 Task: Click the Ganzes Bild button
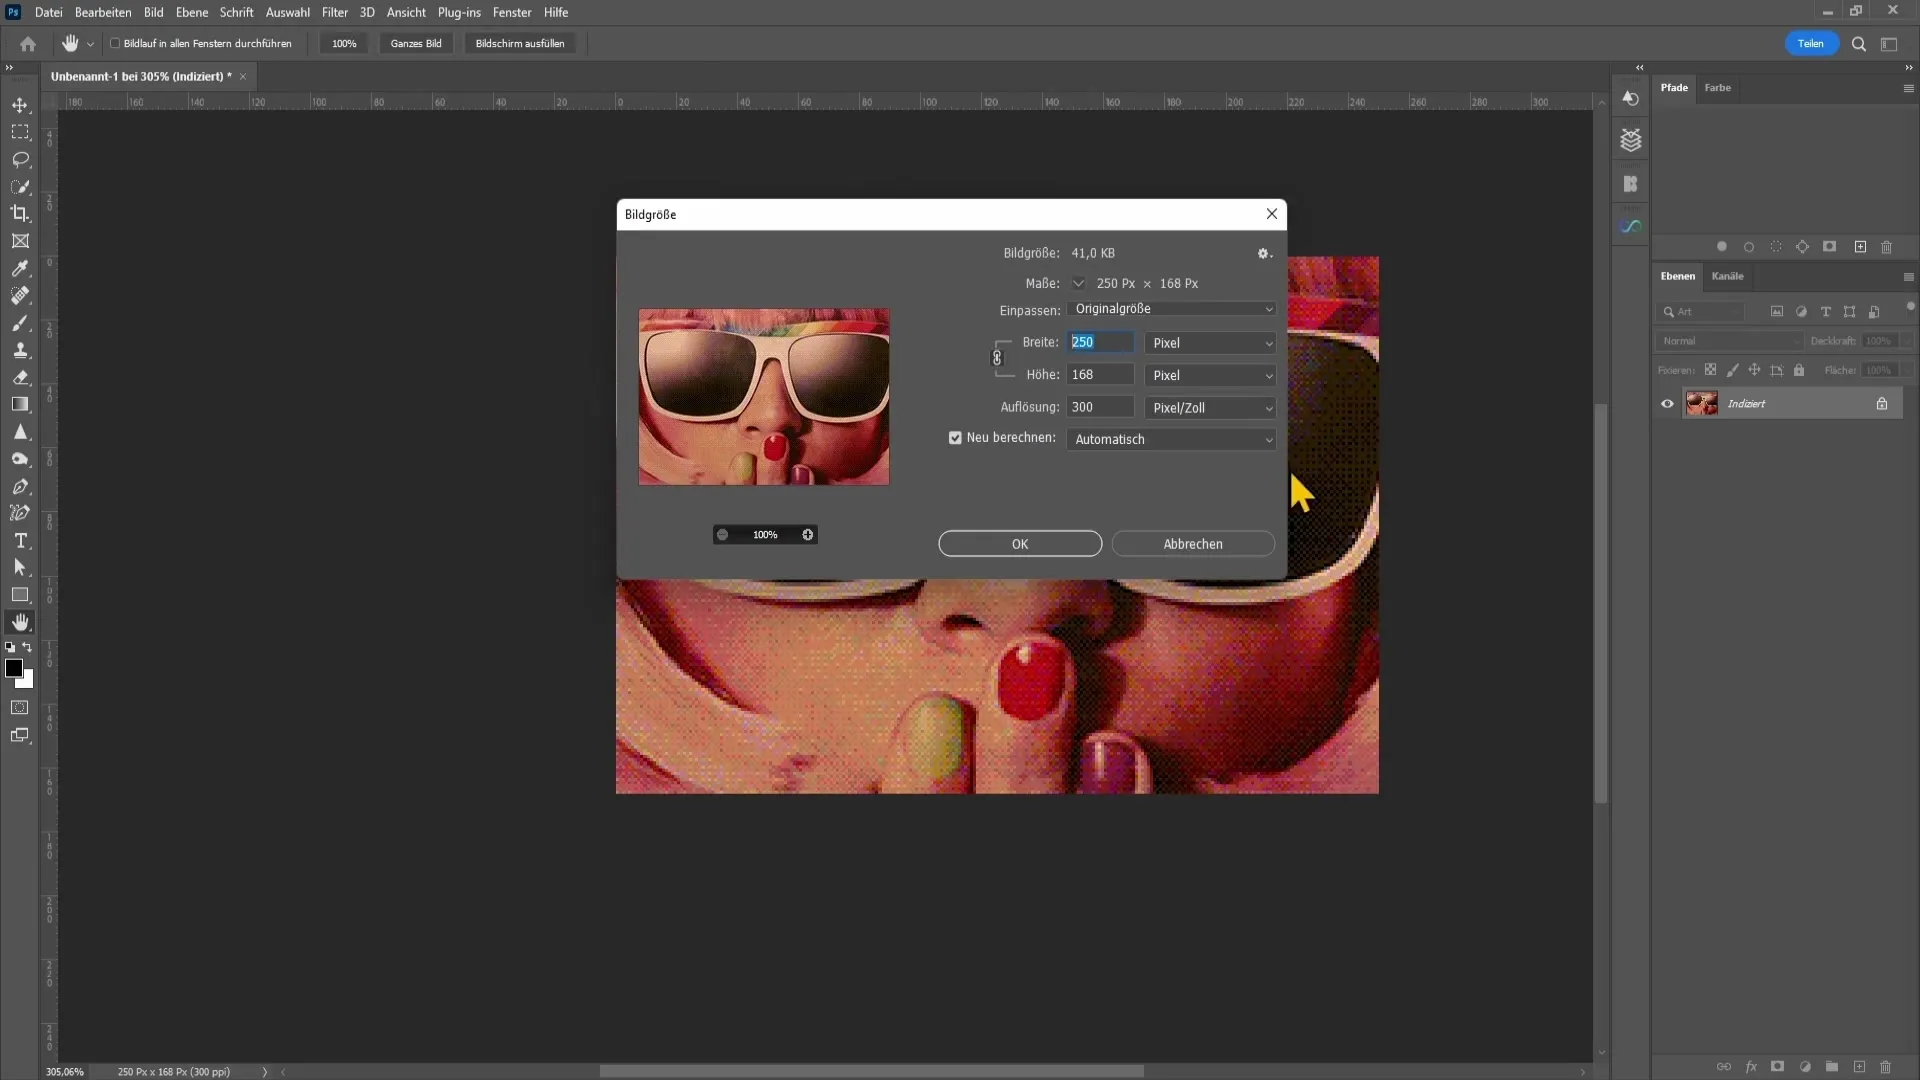(416, 44)
